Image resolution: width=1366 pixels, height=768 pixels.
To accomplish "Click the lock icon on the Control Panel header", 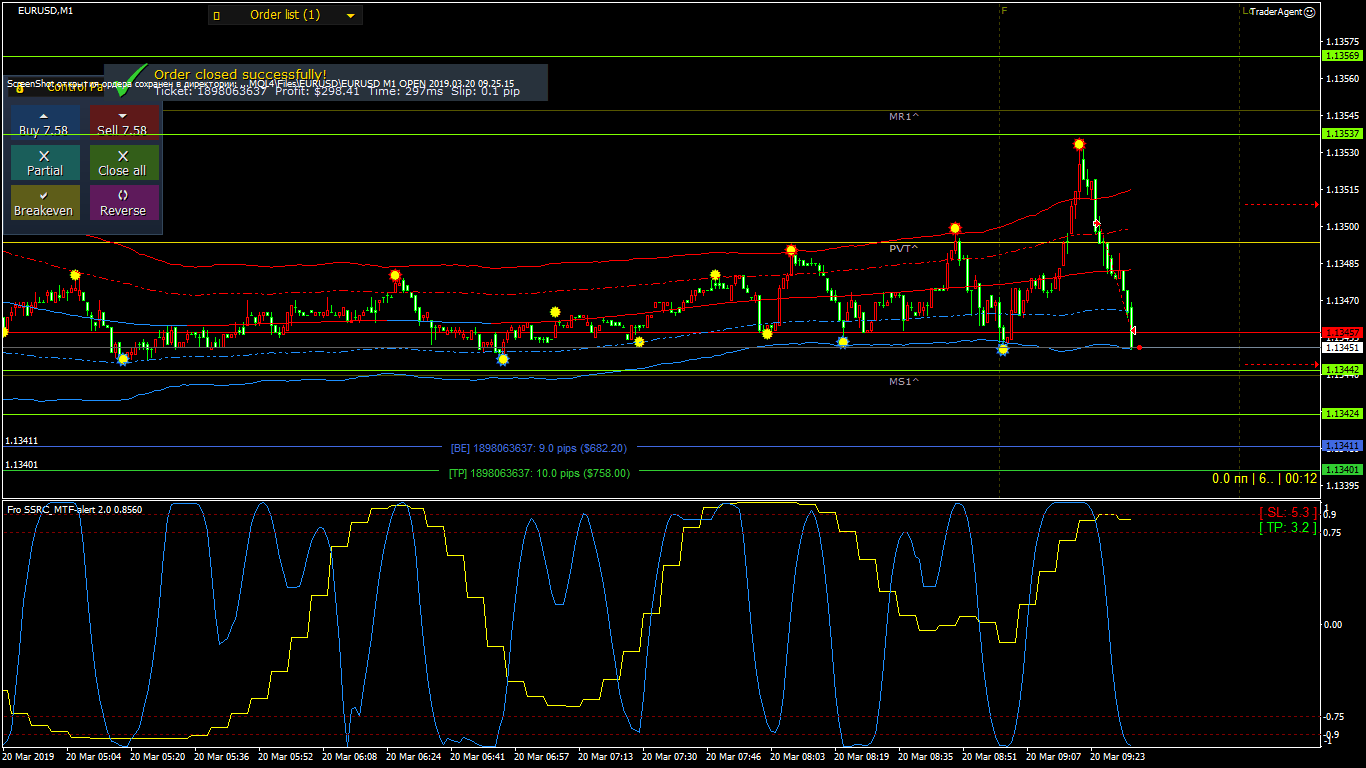I will click(x=19, y=88).
